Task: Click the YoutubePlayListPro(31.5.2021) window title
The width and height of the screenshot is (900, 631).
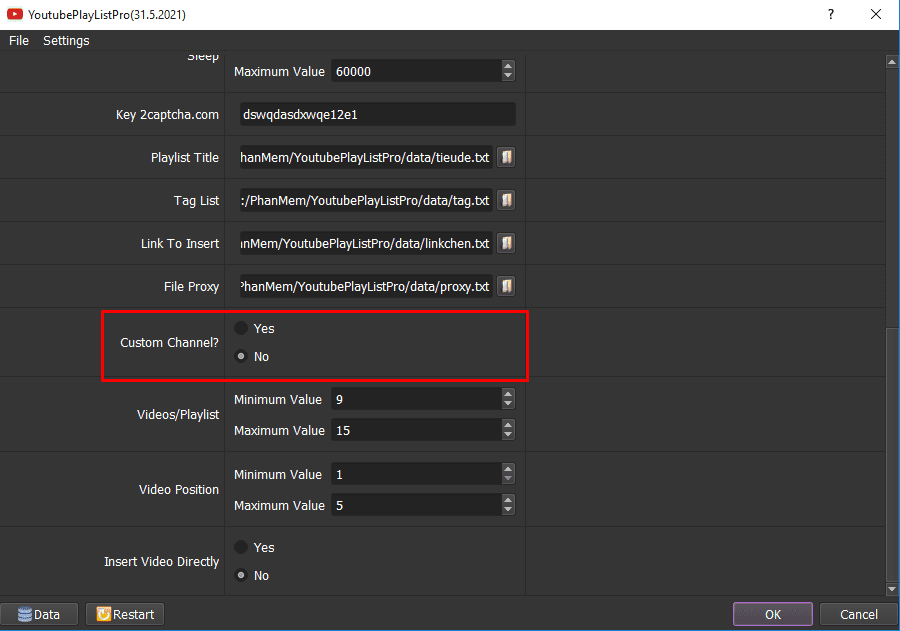Action: coord(107,15)
